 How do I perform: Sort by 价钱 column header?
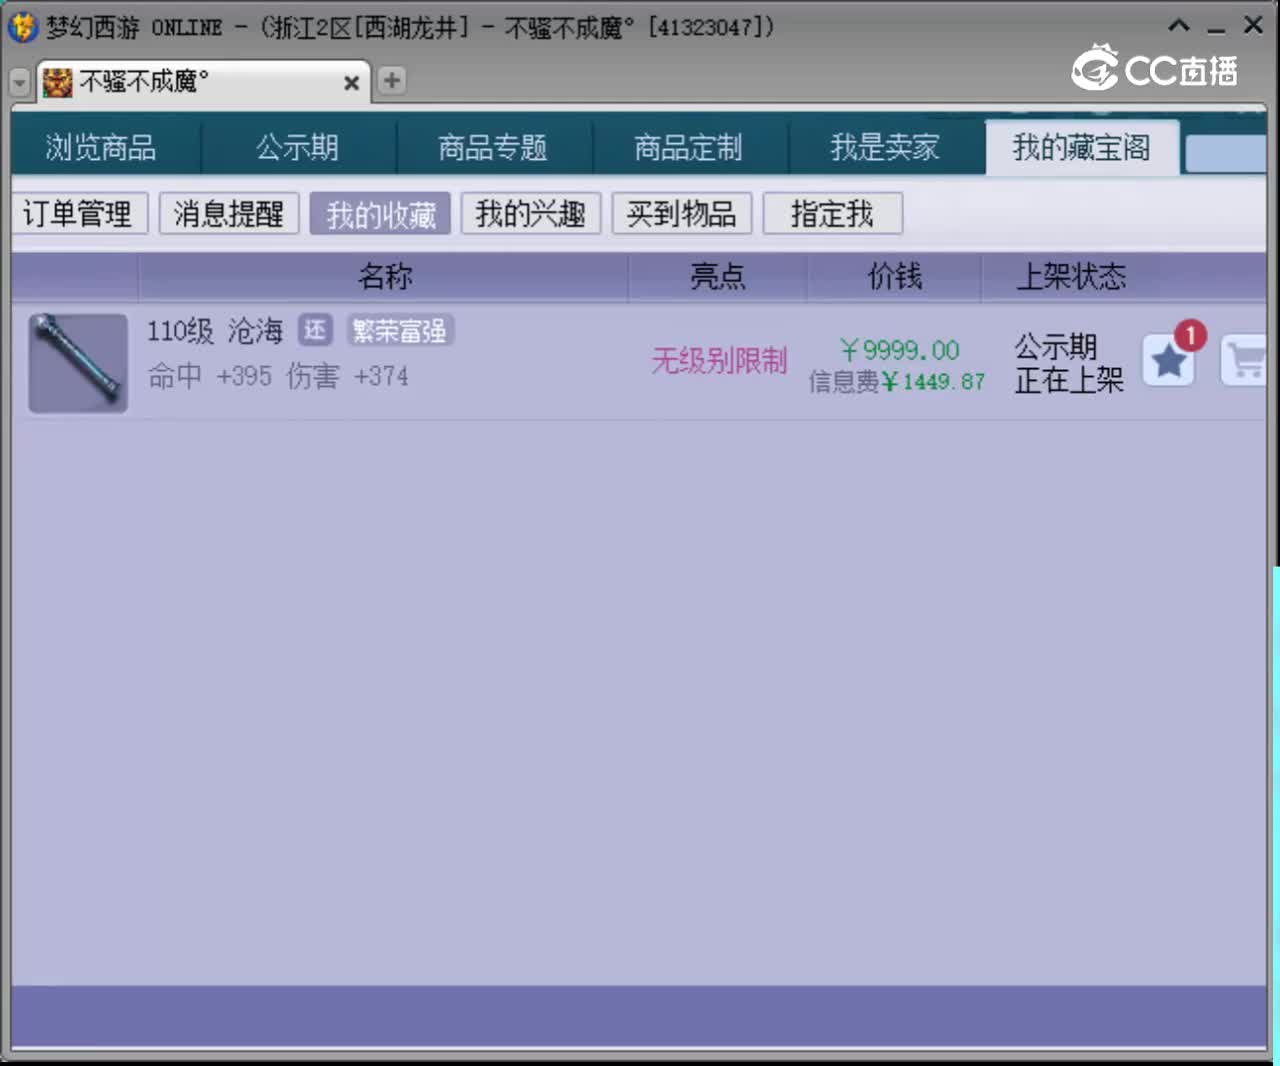click(x=894, y=277)
